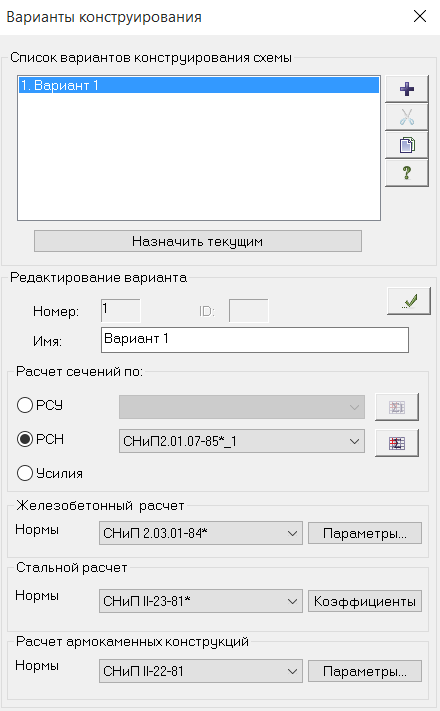Choose the Усилия radio option
Screen dimensions: 440x711
[x=25, y=473]
